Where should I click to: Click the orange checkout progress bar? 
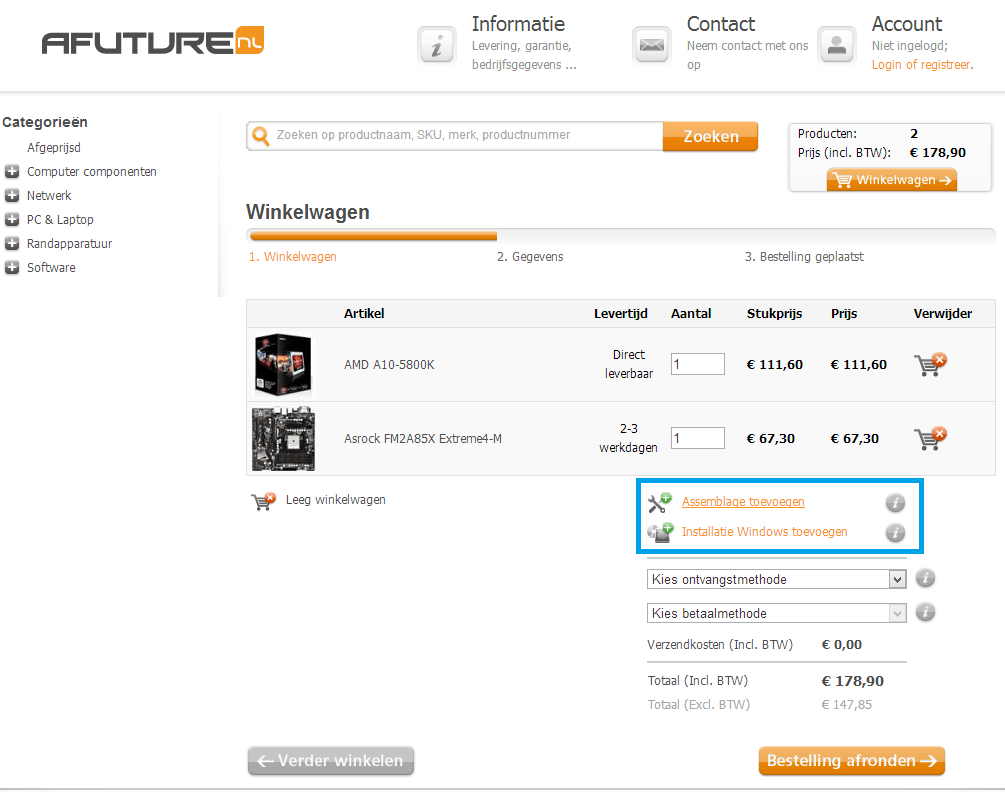tap(373, 236)
